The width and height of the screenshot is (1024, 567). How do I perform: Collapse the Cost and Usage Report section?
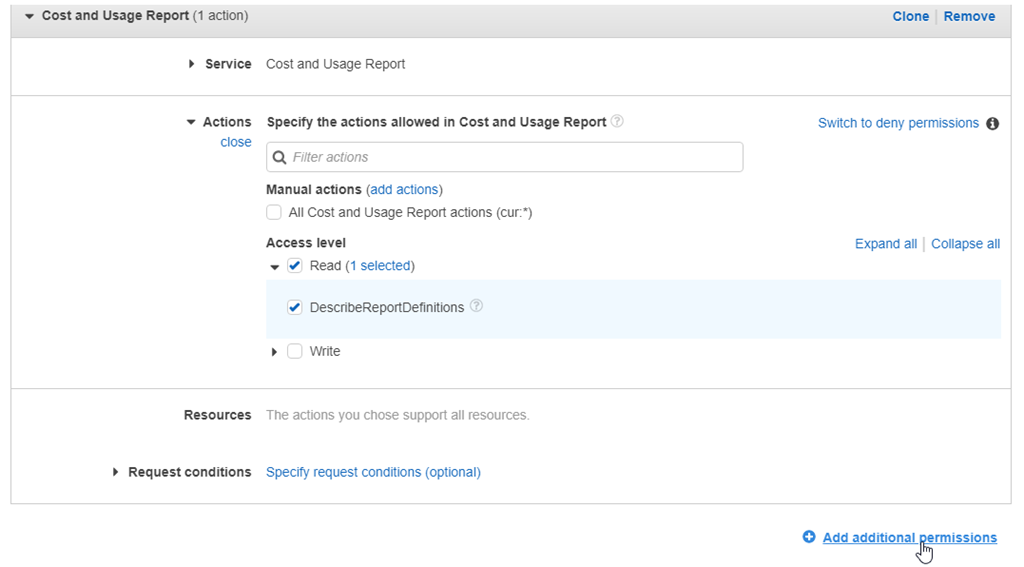coord(29,17)
